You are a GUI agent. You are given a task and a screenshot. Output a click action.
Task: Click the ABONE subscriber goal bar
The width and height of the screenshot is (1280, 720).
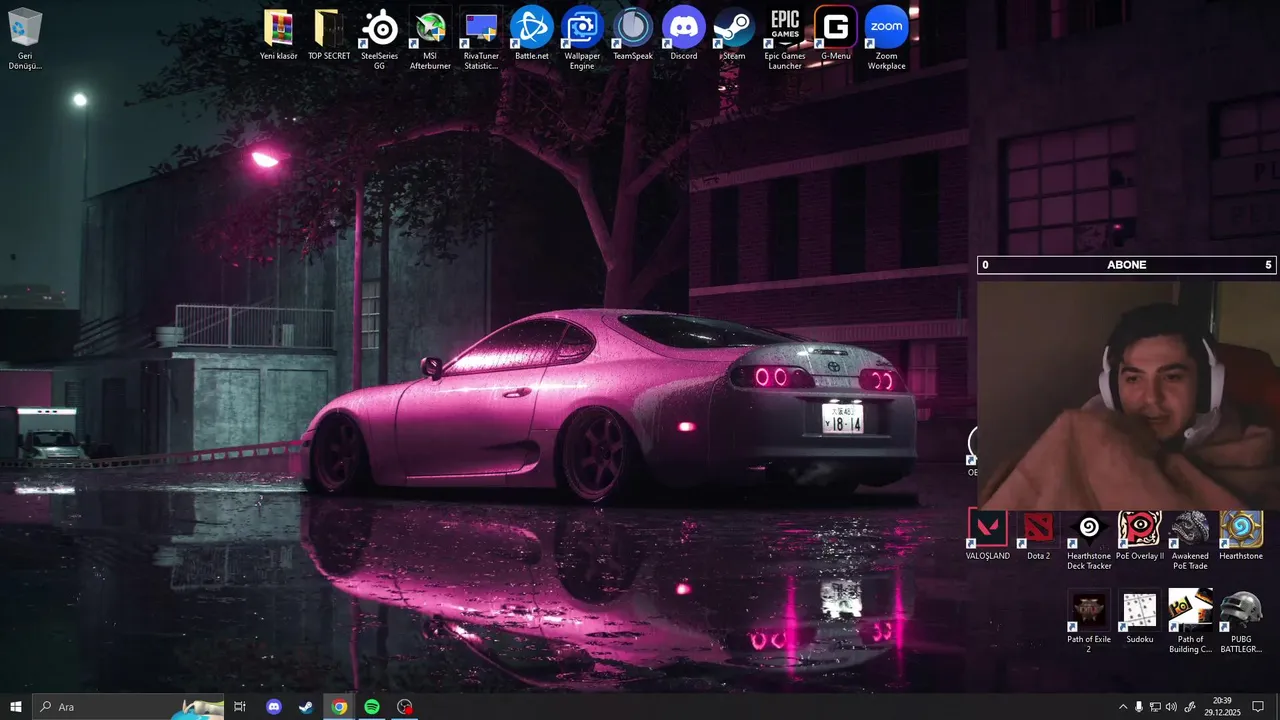pos(1127,265)
